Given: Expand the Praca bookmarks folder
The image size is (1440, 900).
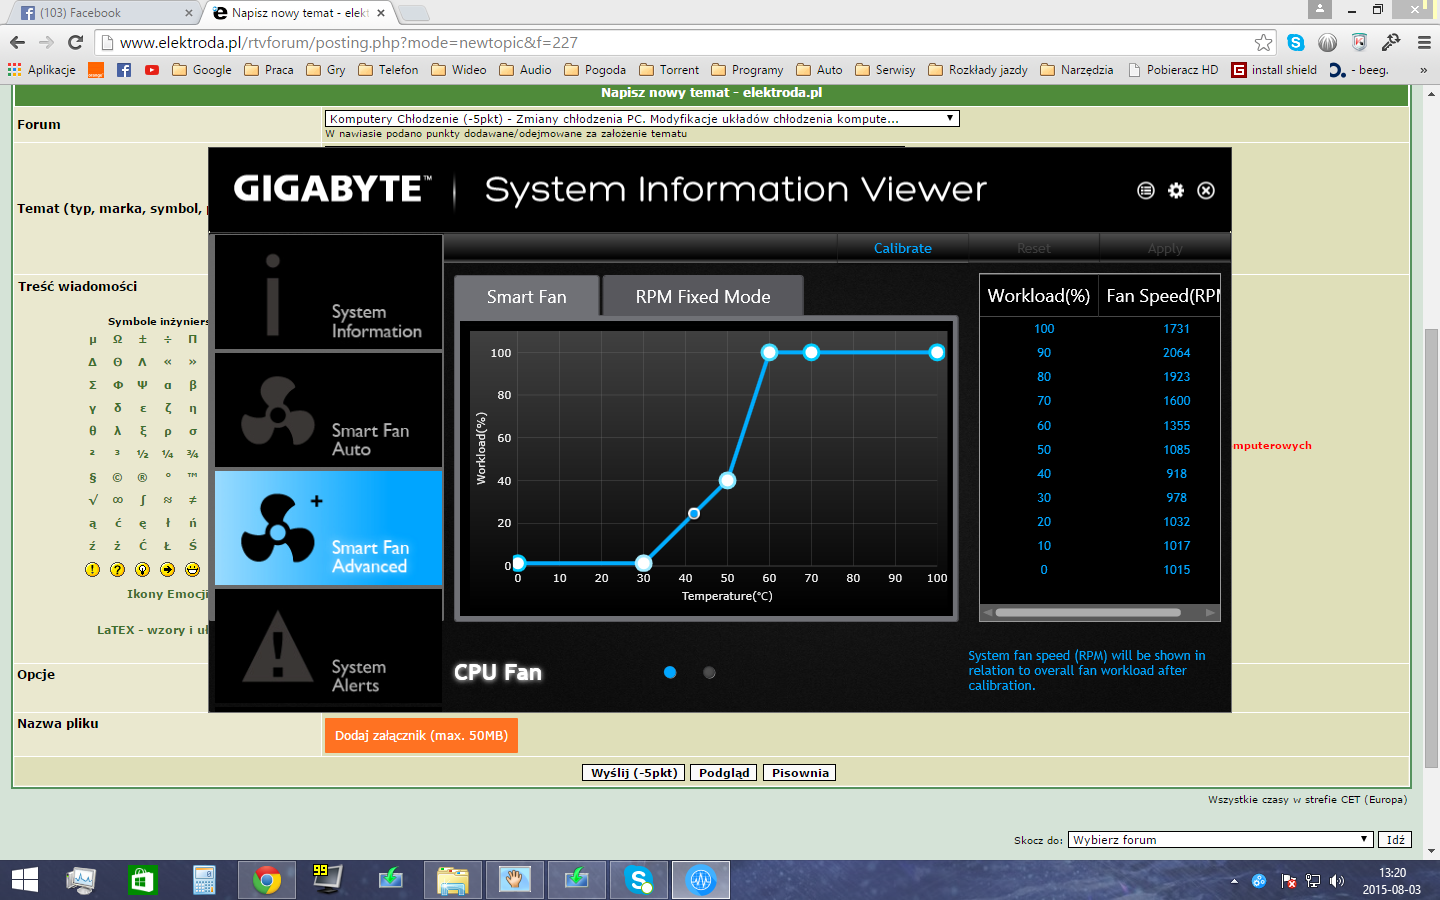Looking at the screenshot, I should point(269,70).
